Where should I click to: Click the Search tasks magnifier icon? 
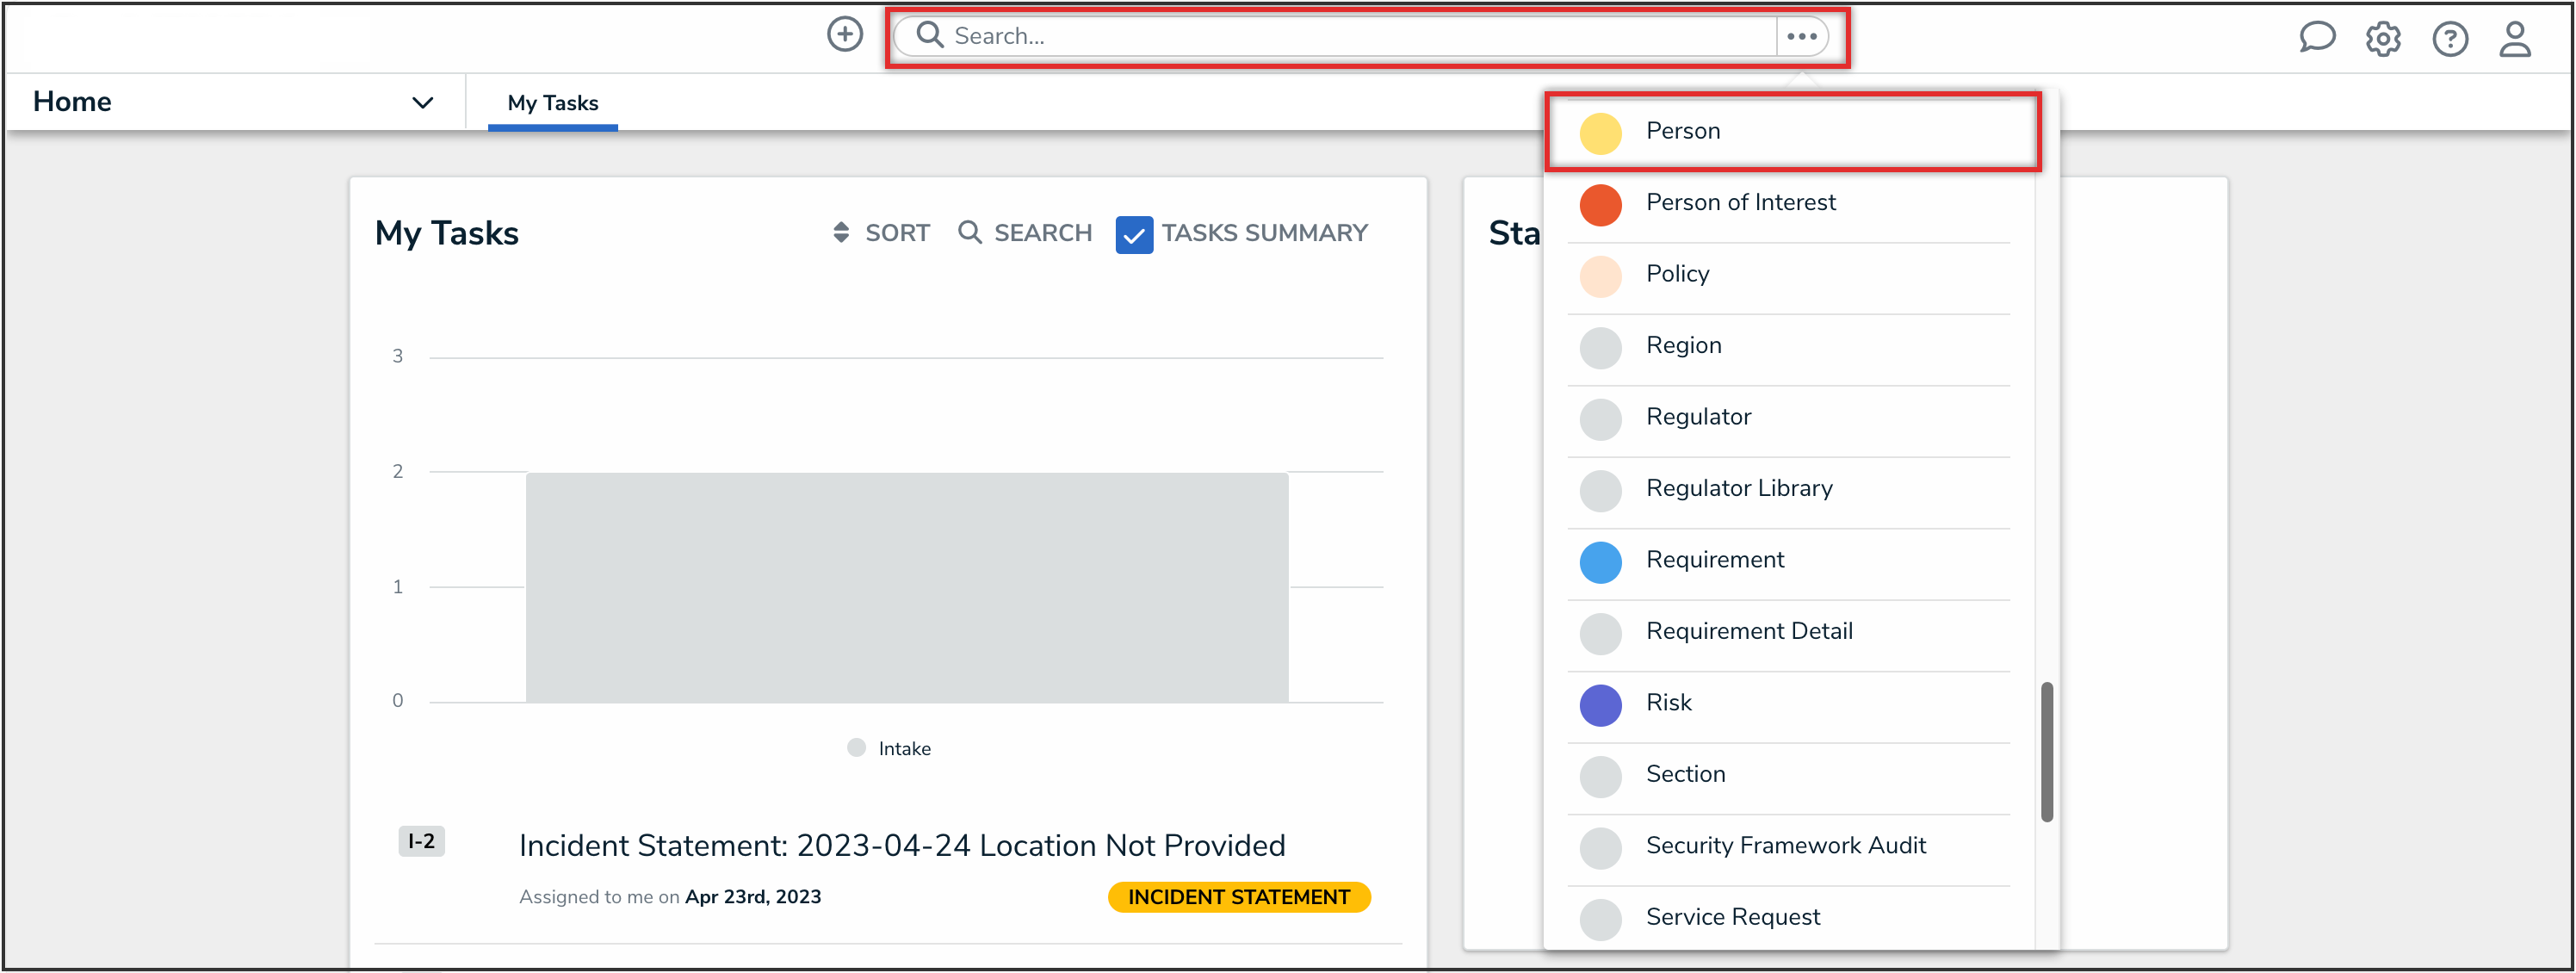(969, 233)
